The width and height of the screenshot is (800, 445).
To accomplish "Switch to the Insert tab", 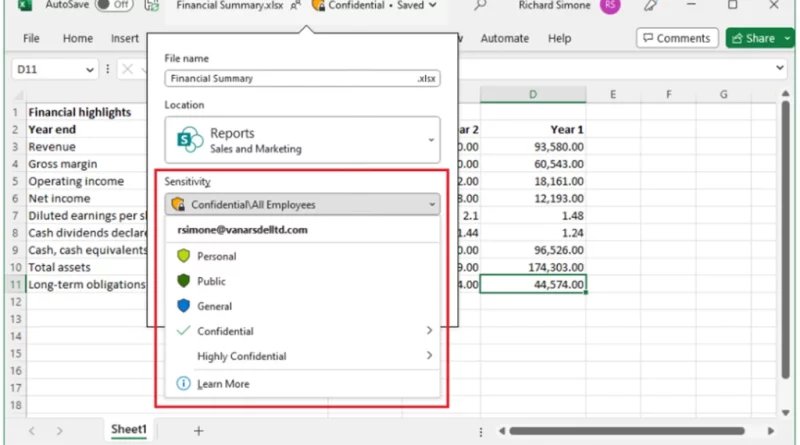I will (124, 38).
